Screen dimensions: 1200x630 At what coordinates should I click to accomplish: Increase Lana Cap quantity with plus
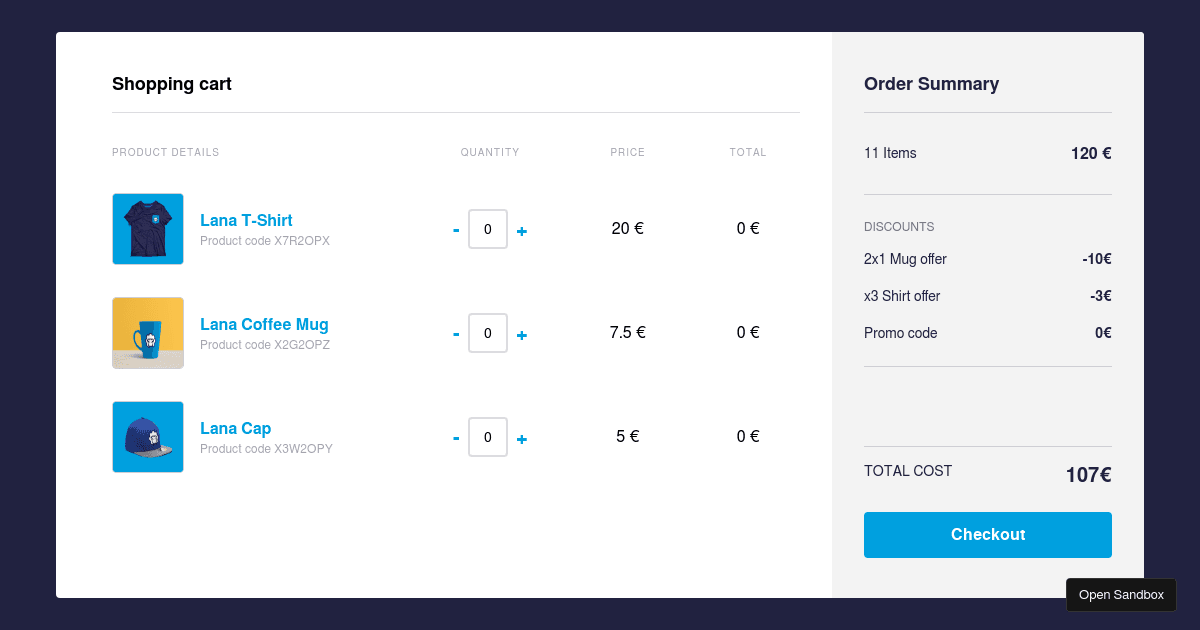(x=522, y=439)
